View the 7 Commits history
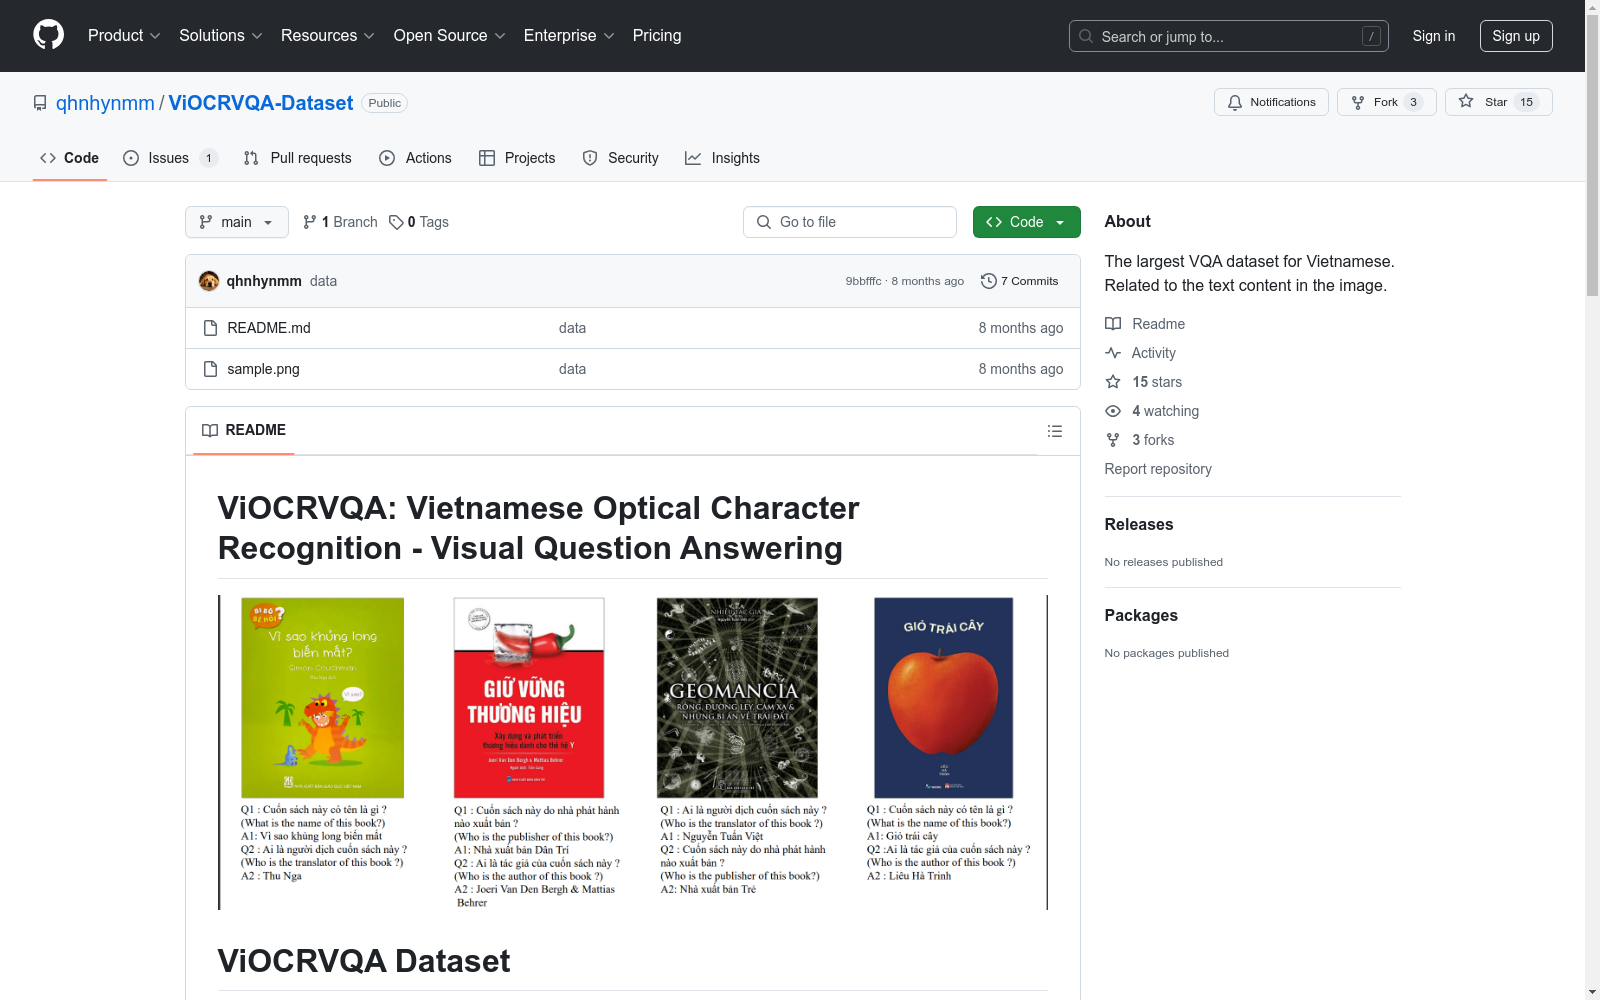This screenshot has width=1600, height=1000. point(1020,281)
